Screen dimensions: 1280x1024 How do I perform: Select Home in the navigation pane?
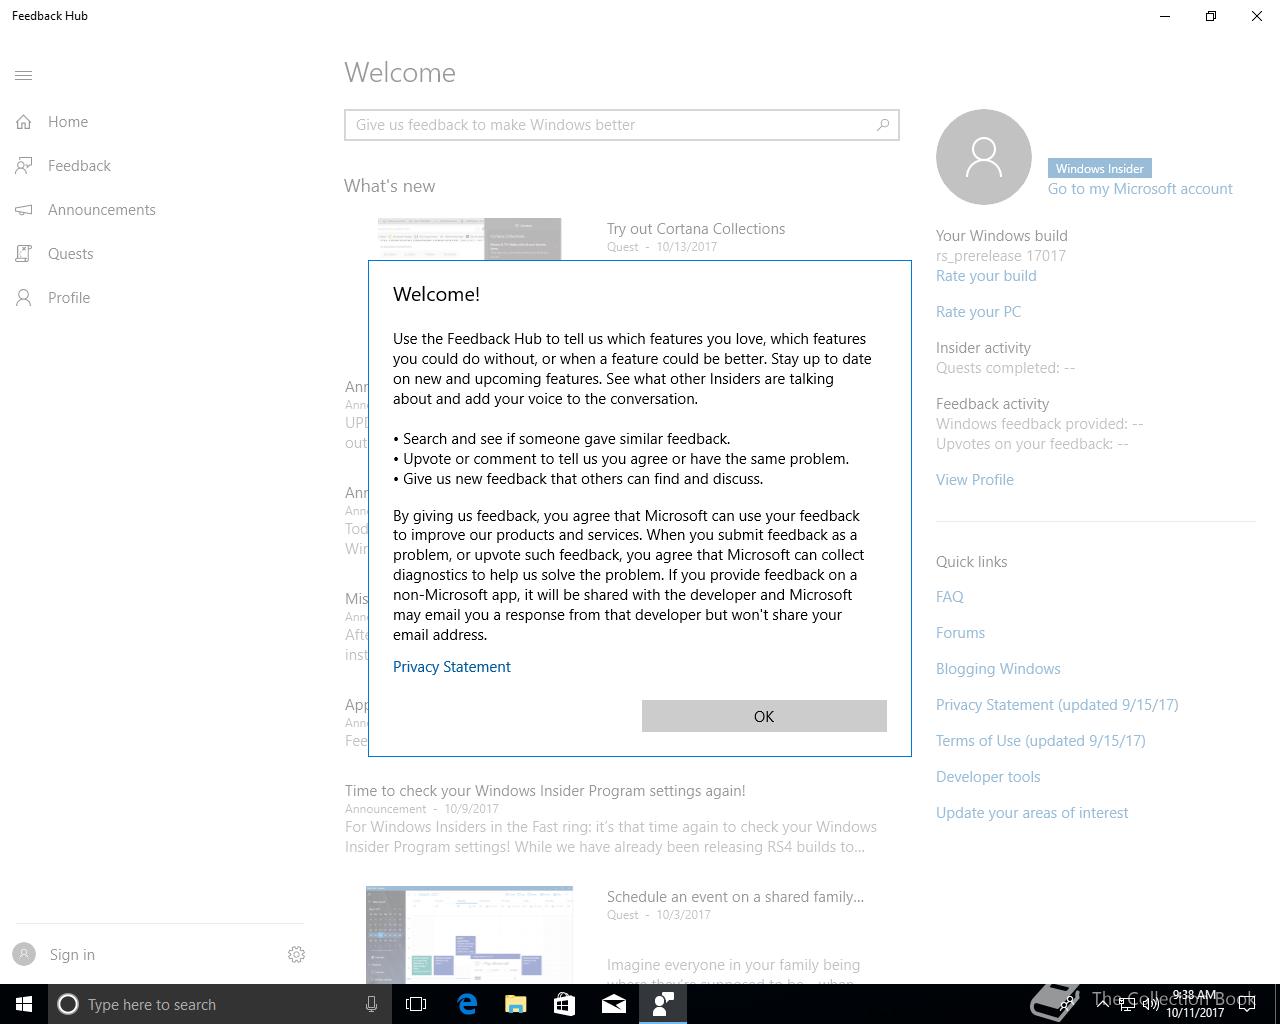point(160,122)
